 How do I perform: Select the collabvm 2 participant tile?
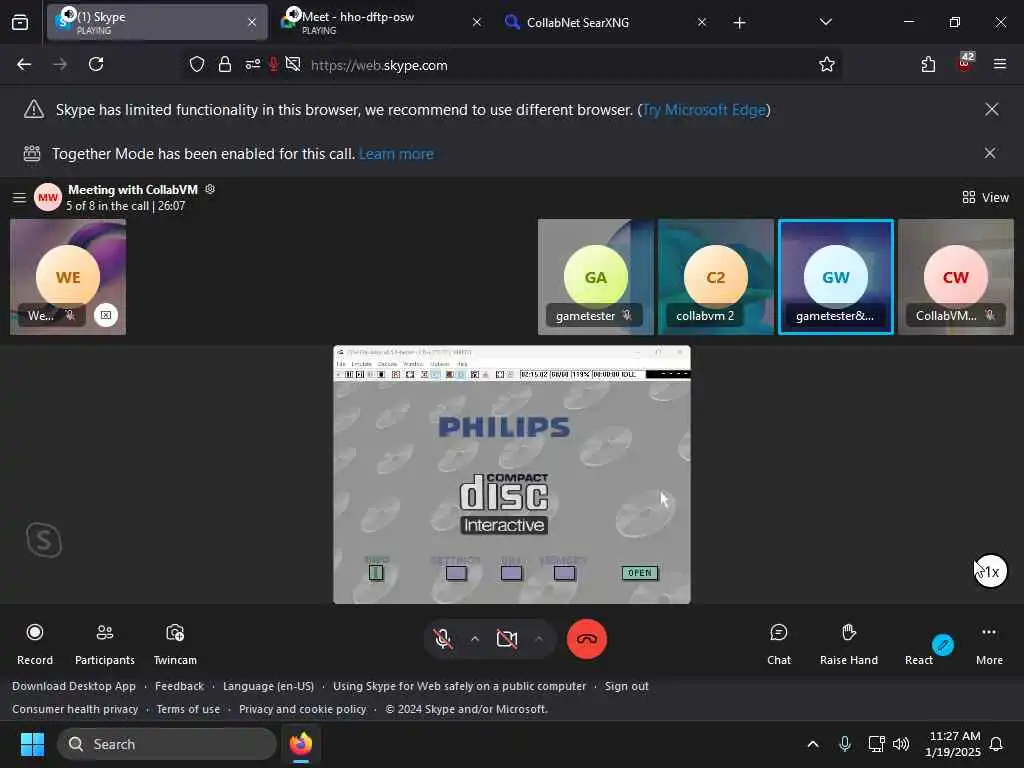(715, 277)
